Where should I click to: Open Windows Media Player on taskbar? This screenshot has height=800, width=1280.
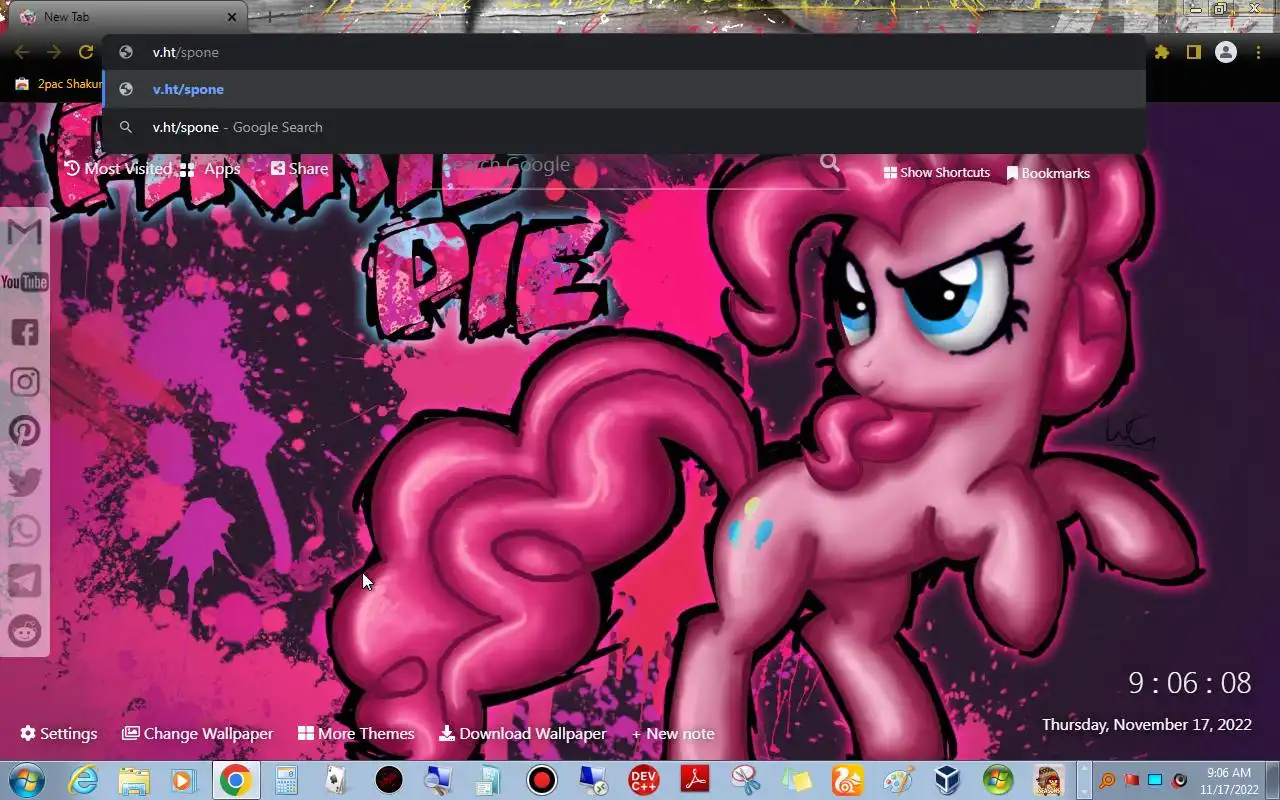click(184, 780)
